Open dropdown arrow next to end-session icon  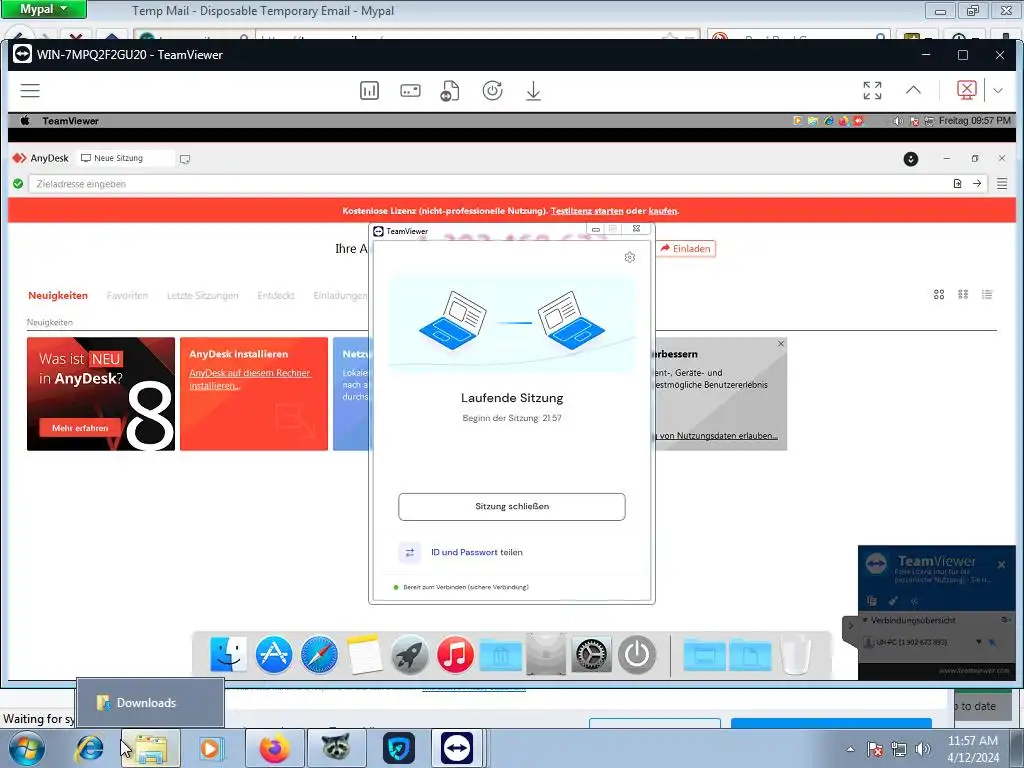997,91
